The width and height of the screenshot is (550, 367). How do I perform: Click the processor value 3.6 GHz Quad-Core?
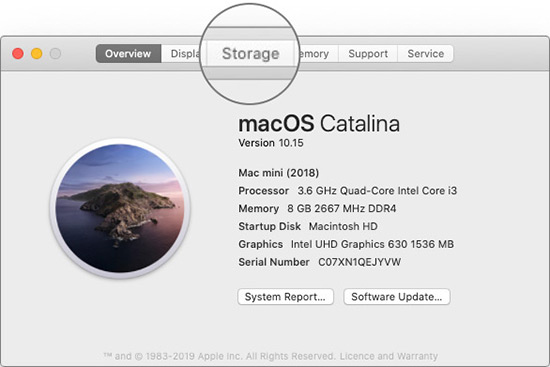[x=377, y=191]
